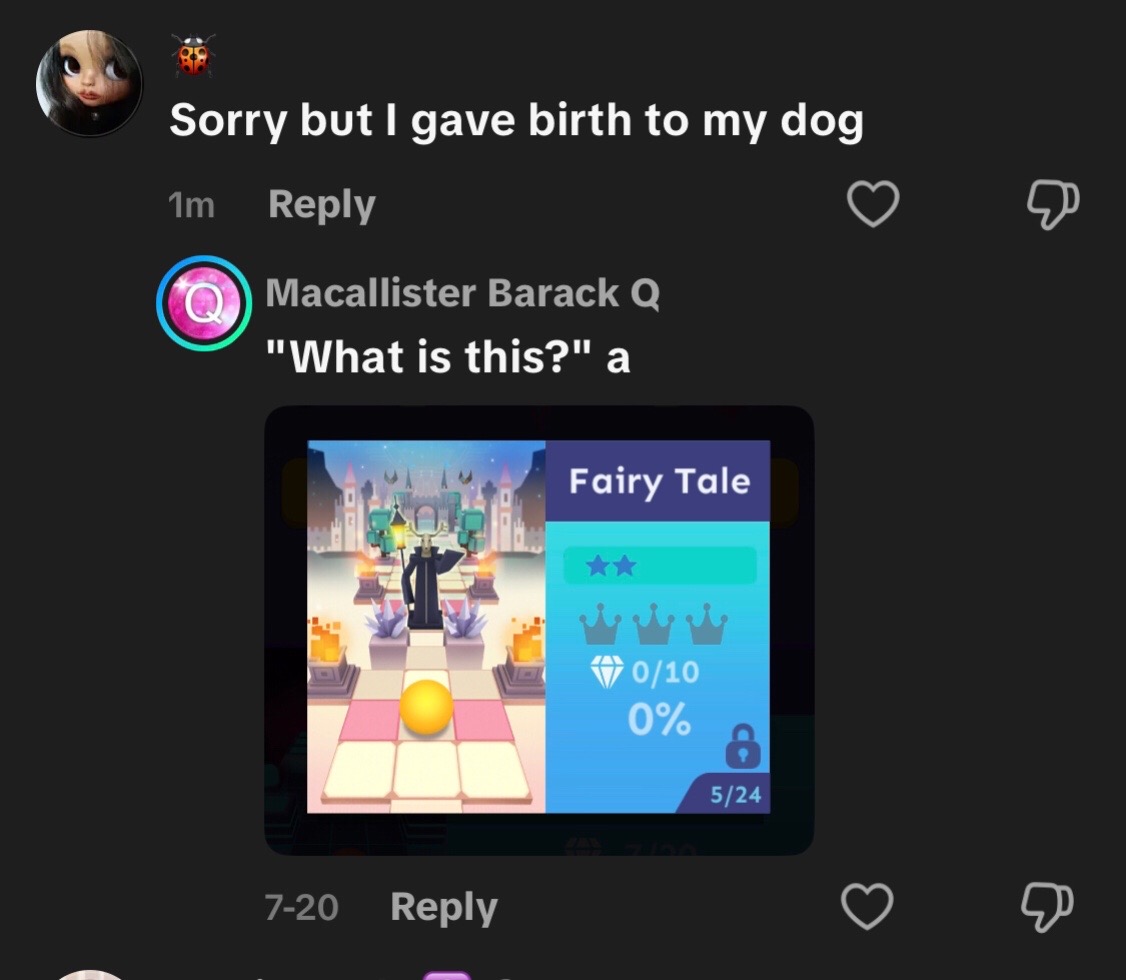Viewport: 1126px width, 980px height.
Task: Reply to Macallister Barack Q's comment
Action: [444, 907]
